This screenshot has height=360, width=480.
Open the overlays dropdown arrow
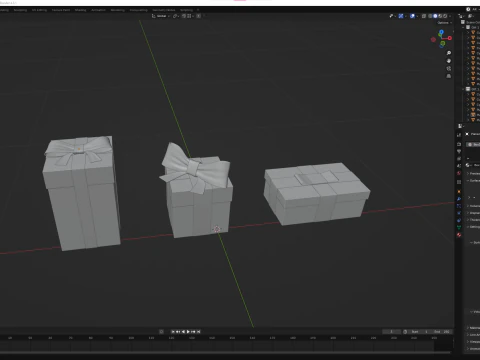(x=417, y=16)
